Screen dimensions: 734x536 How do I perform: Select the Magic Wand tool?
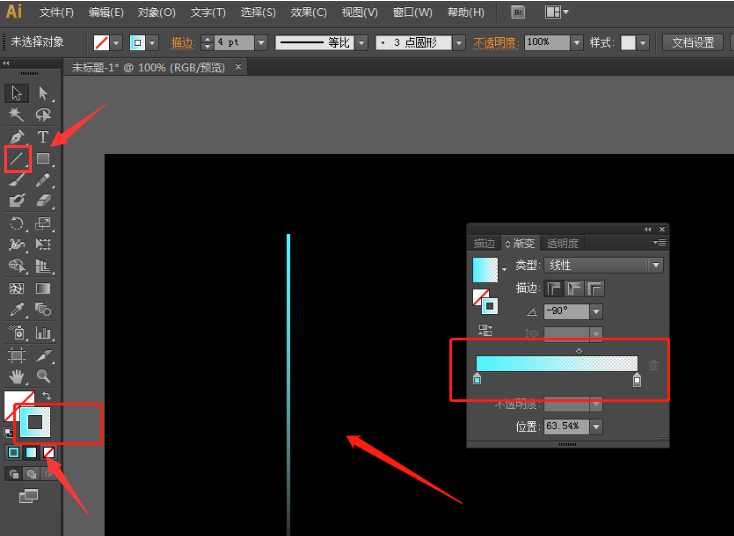point(17,114)
